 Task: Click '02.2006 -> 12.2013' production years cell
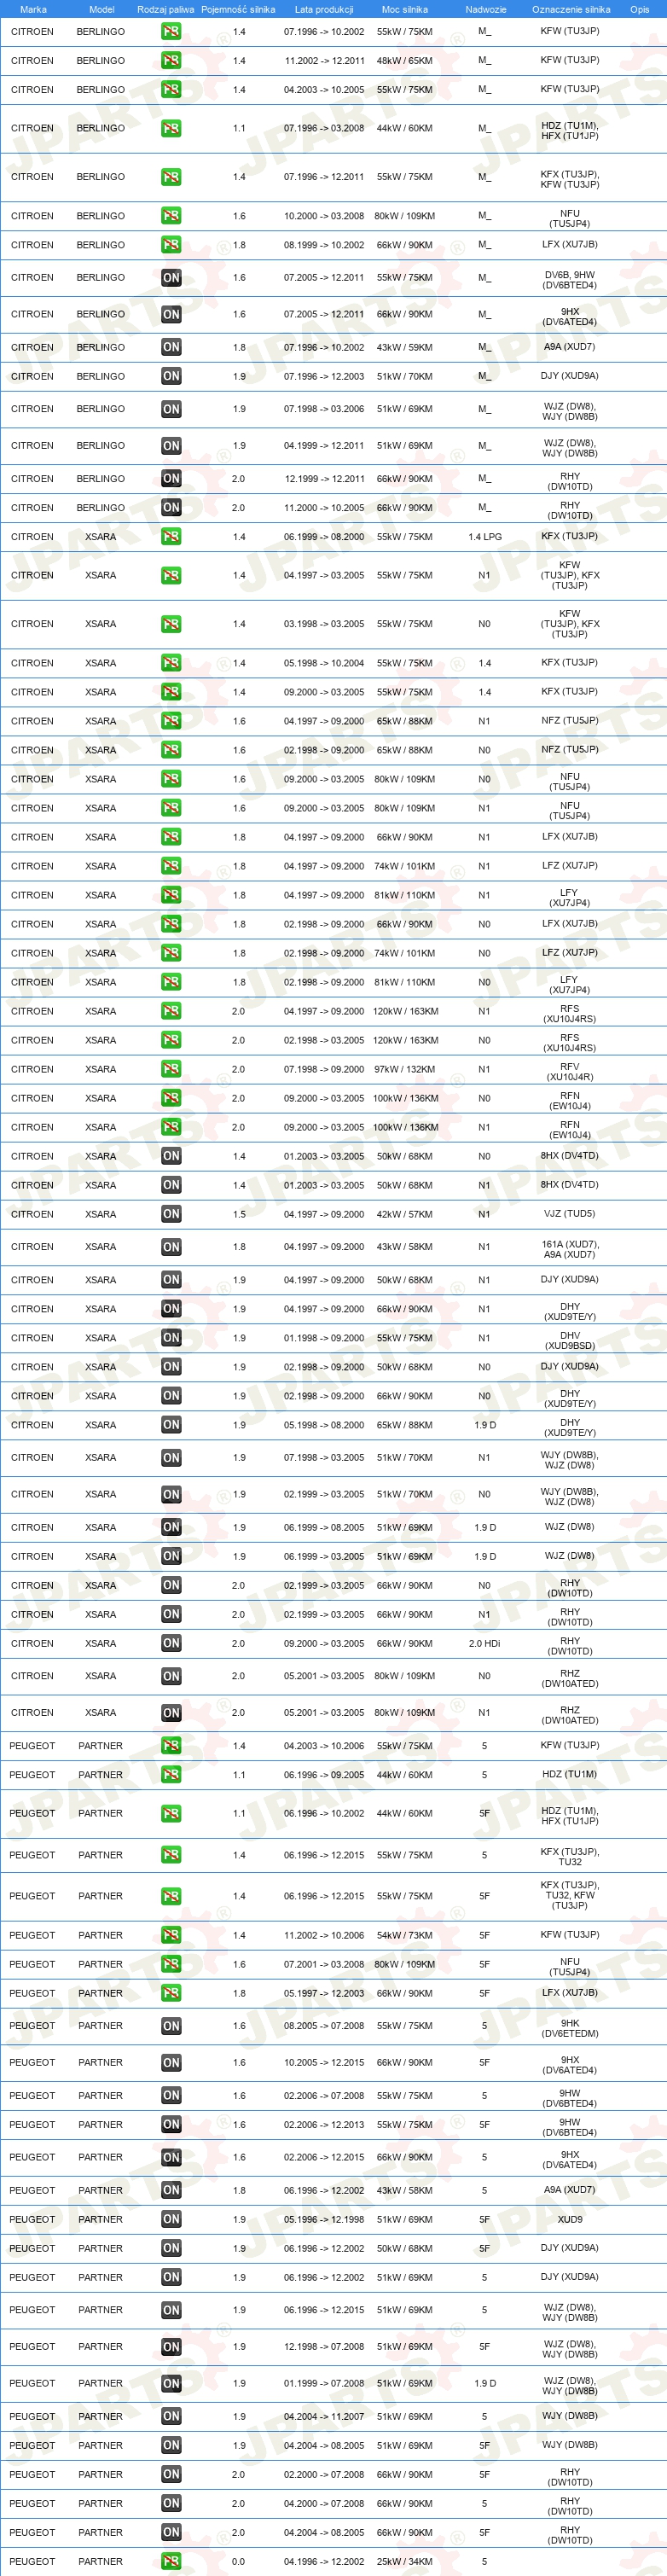(x=324, y=2124)
